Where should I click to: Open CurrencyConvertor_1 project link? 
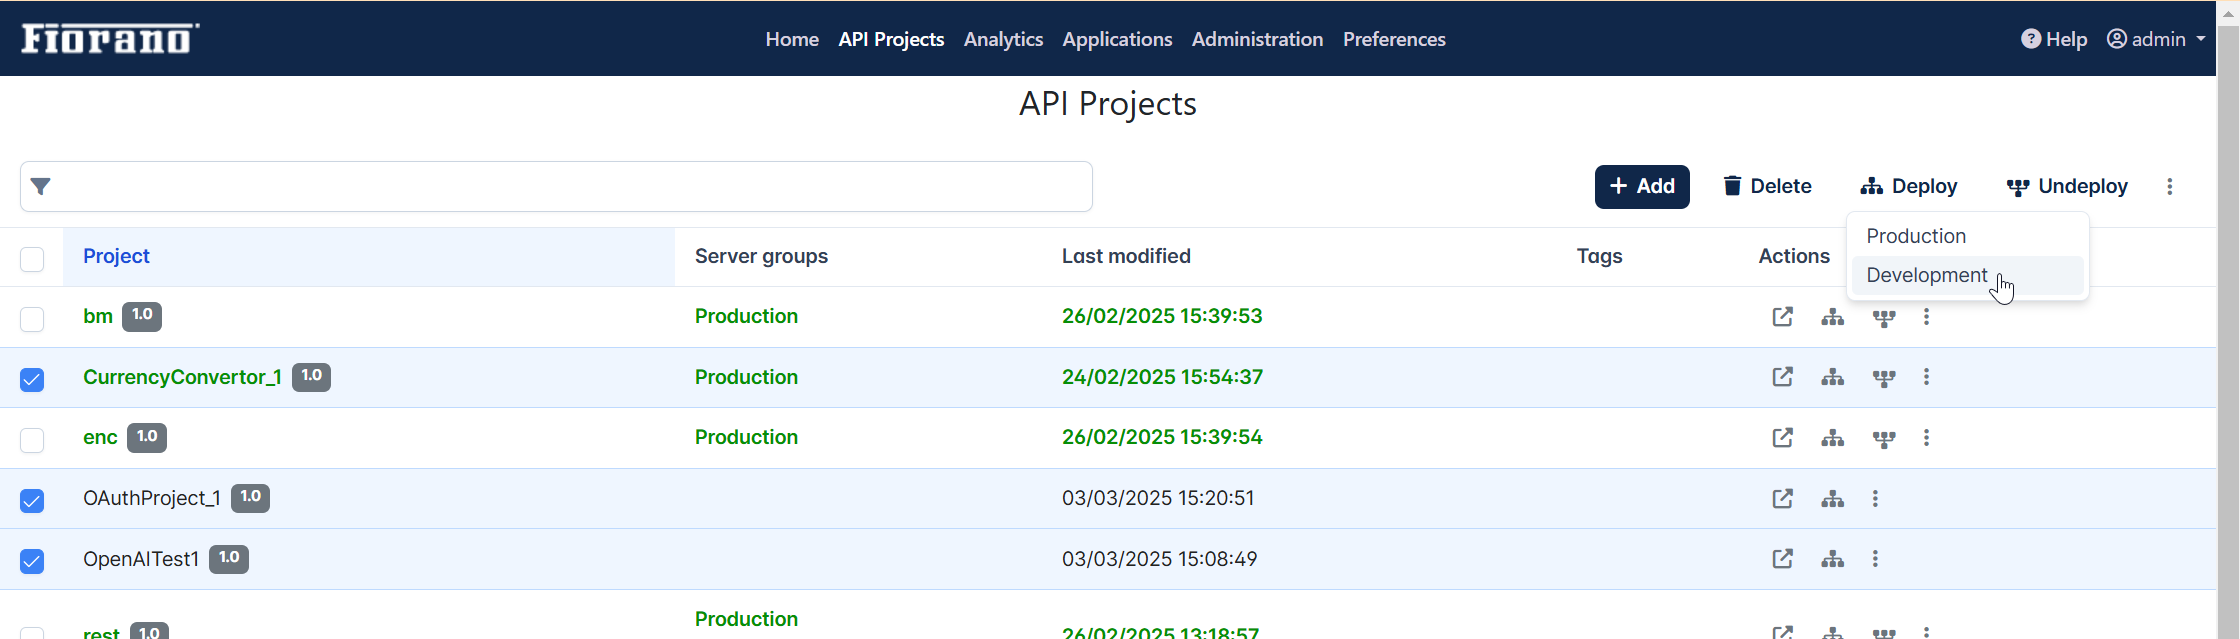182,377
